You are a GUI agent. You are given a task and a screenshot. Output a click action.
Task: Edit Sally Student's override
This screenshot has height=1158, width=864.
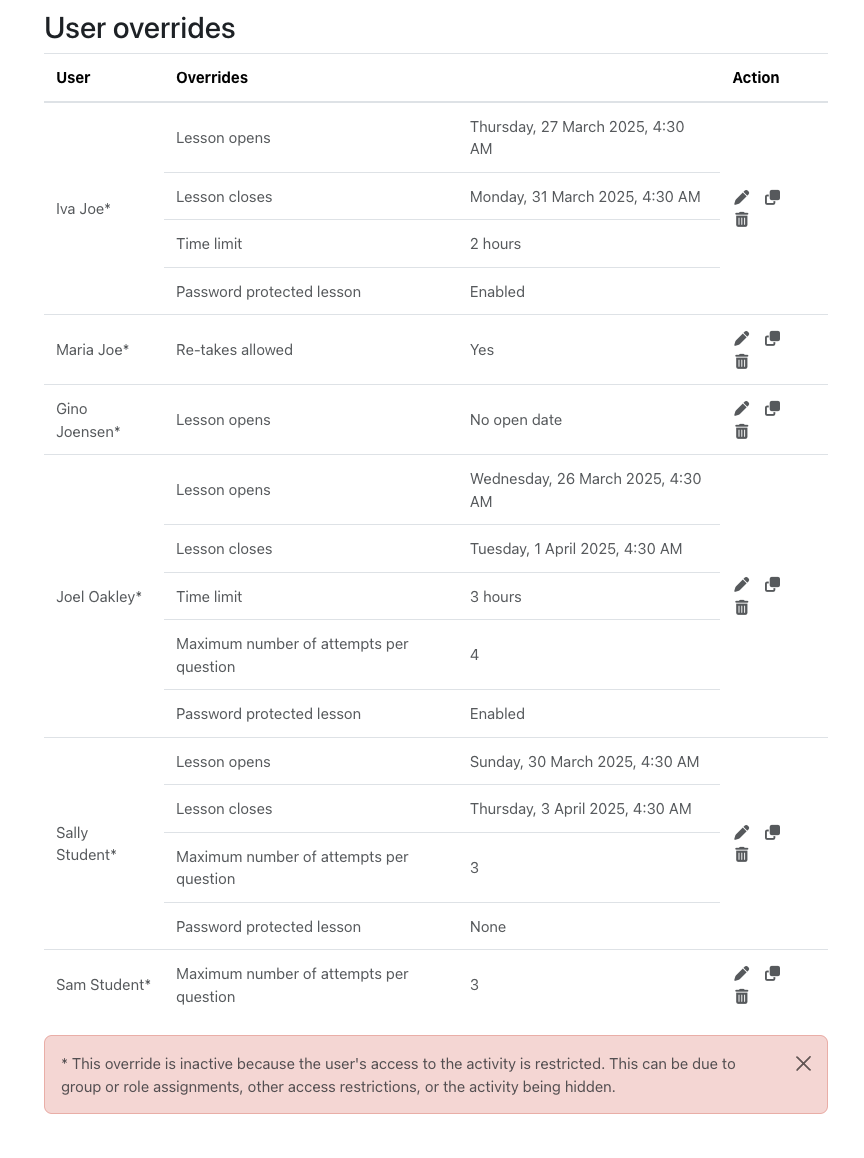point(741,832)
